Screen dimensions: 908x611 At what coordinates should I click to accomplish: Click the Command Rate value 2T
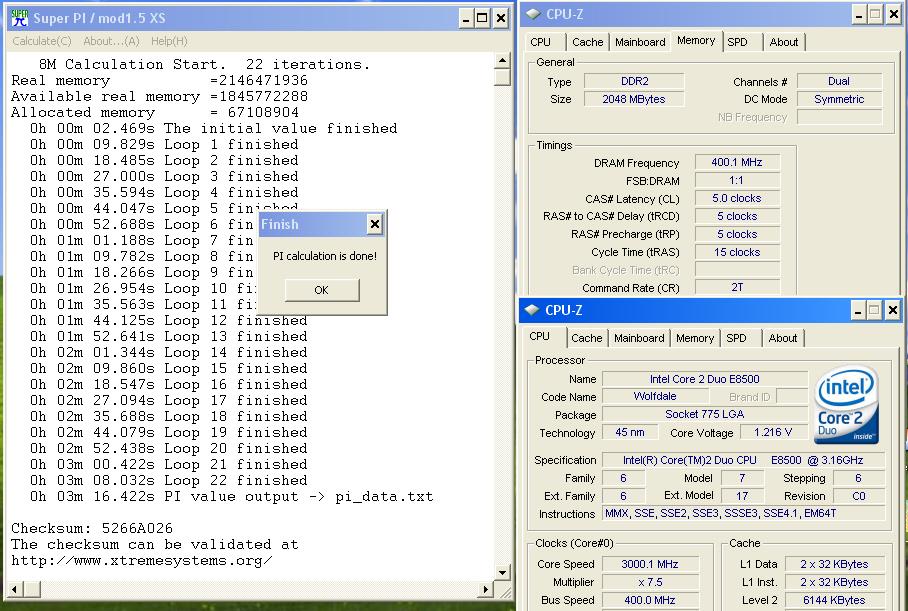tap(737, 288)
